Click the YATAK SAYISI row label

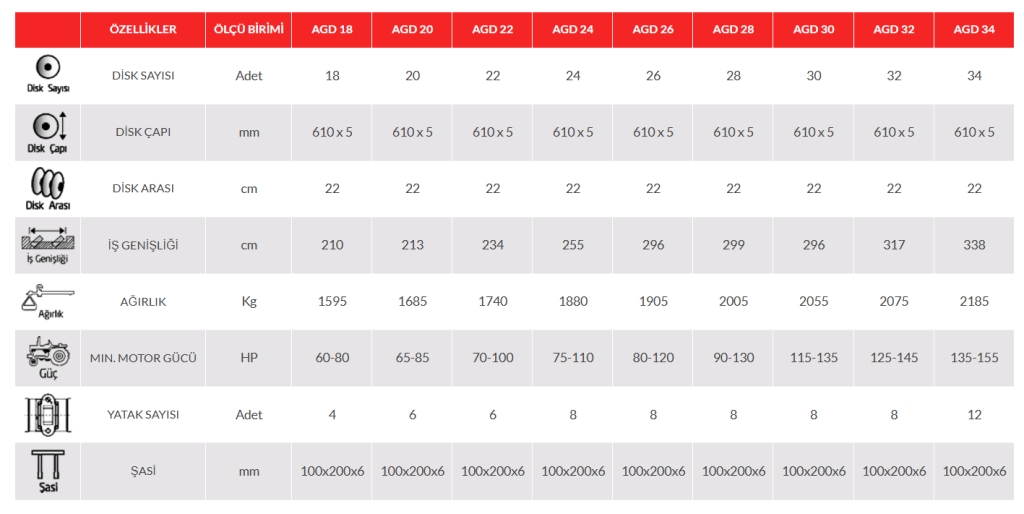(x=143, y=414)
